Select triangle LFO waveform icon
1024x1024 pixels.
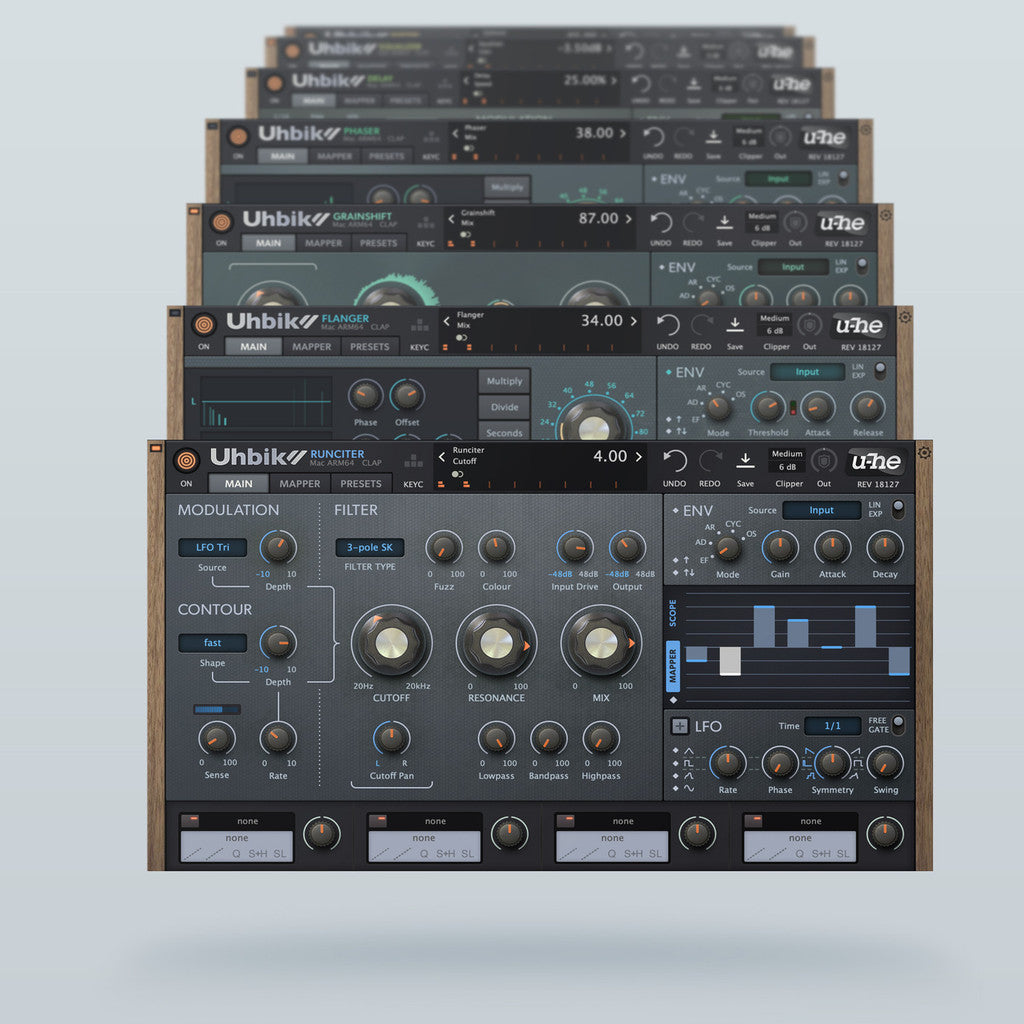point(688,751)
